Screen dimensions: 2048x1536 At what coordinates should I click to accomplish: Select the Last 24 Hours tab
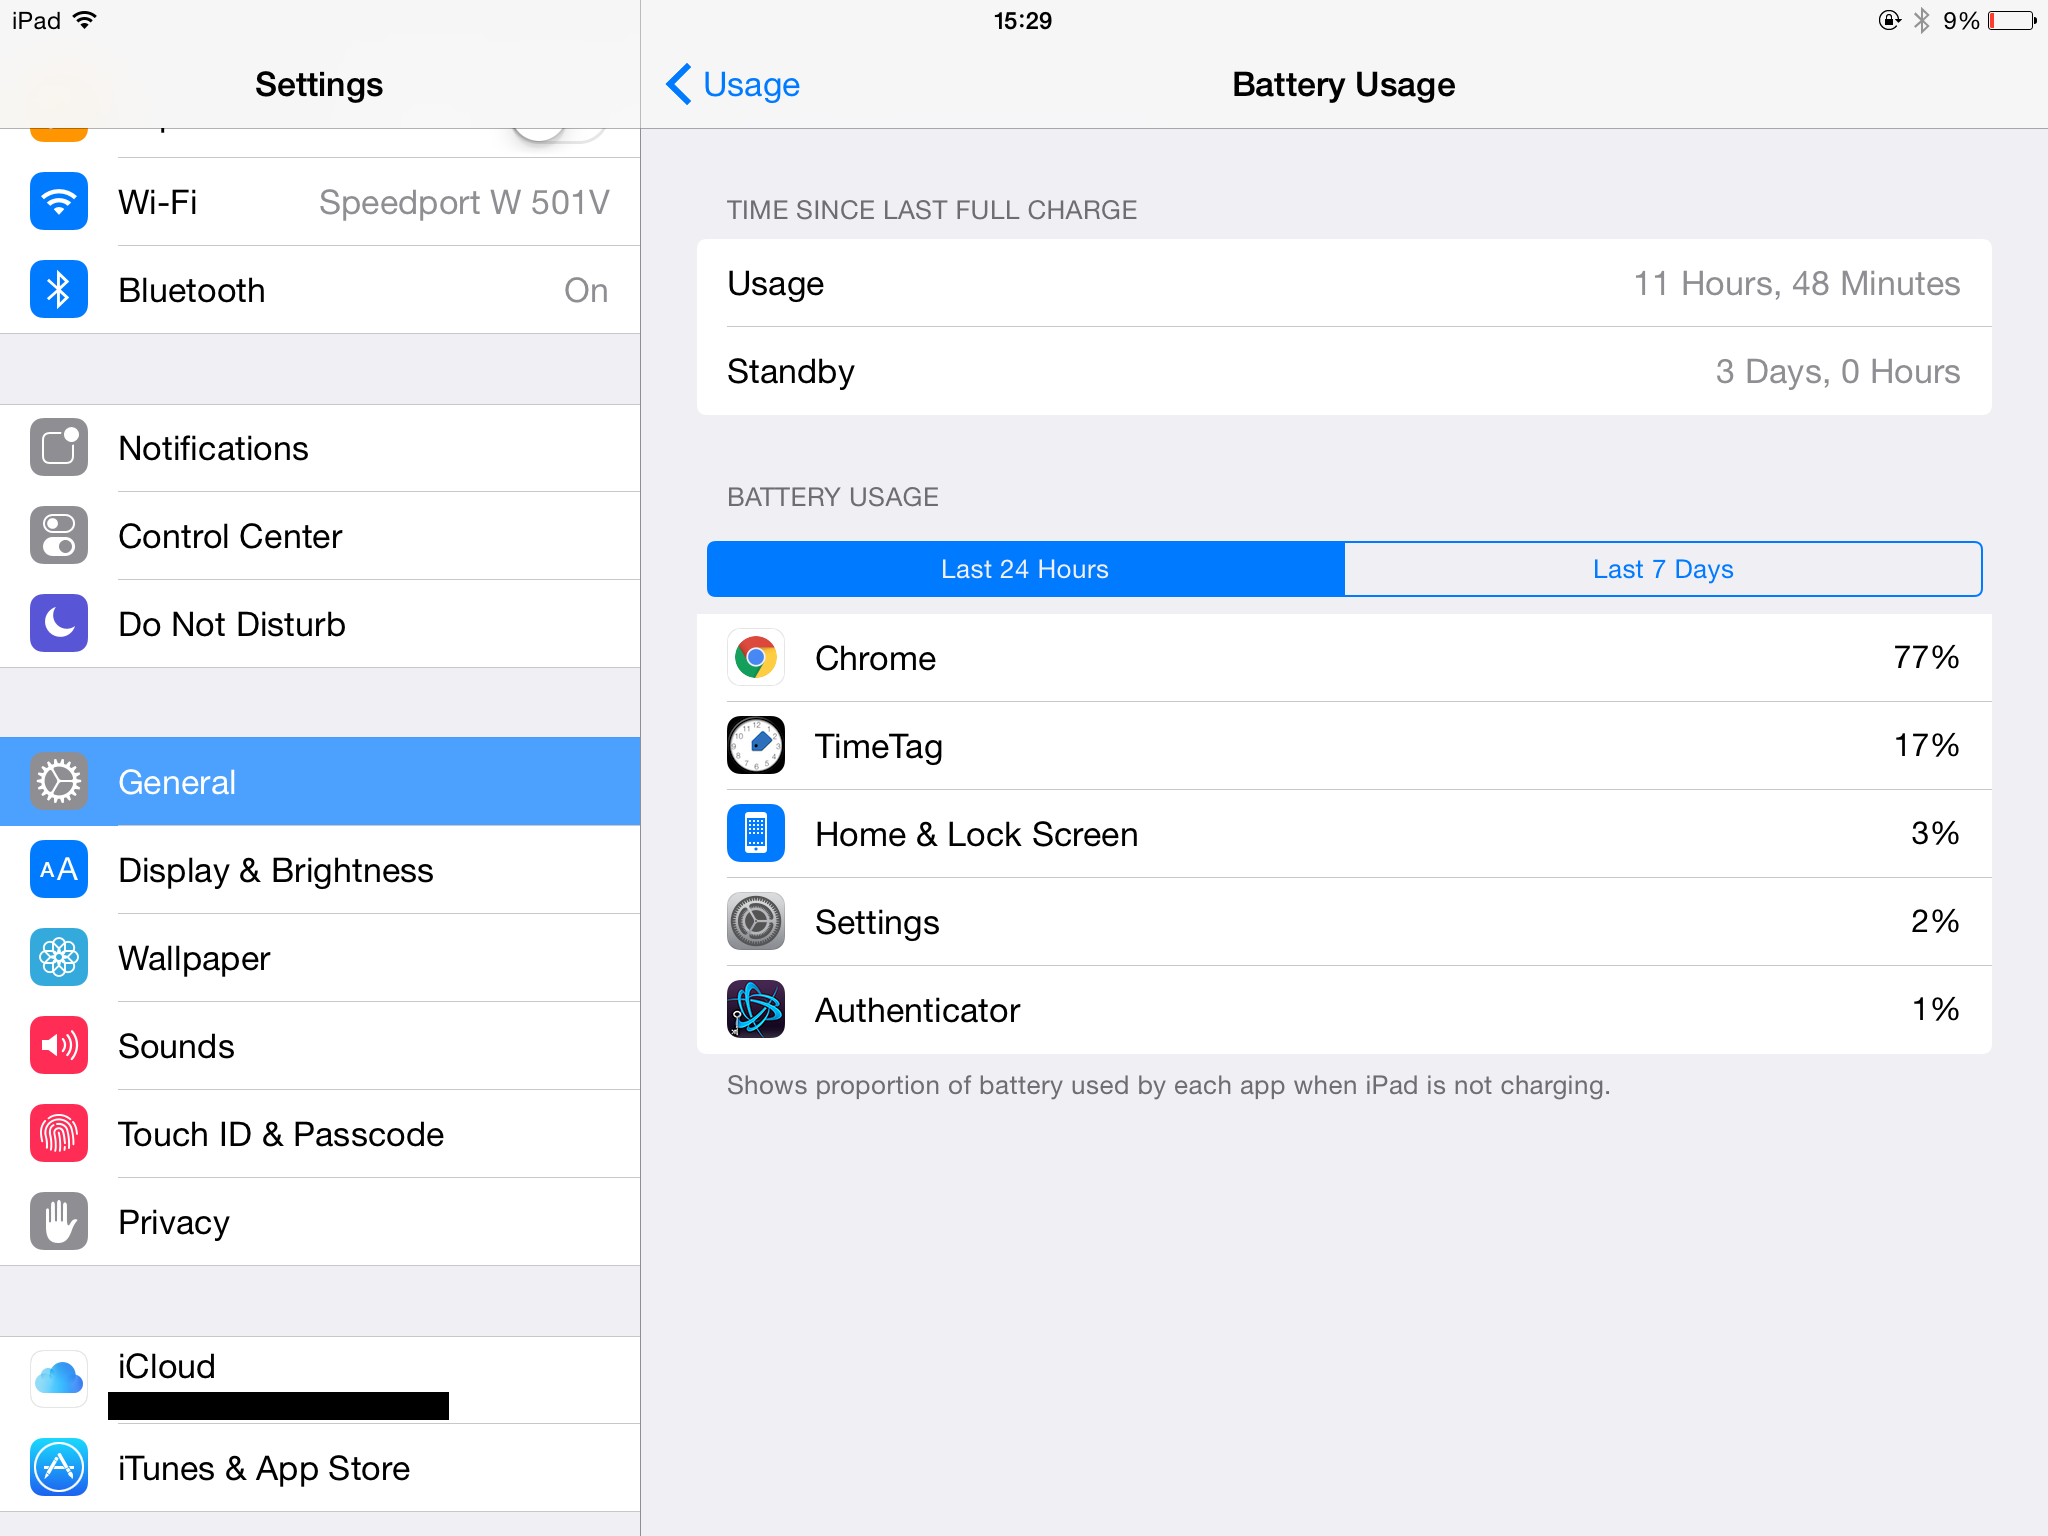pyautogui.click(x=1025, y=569)
